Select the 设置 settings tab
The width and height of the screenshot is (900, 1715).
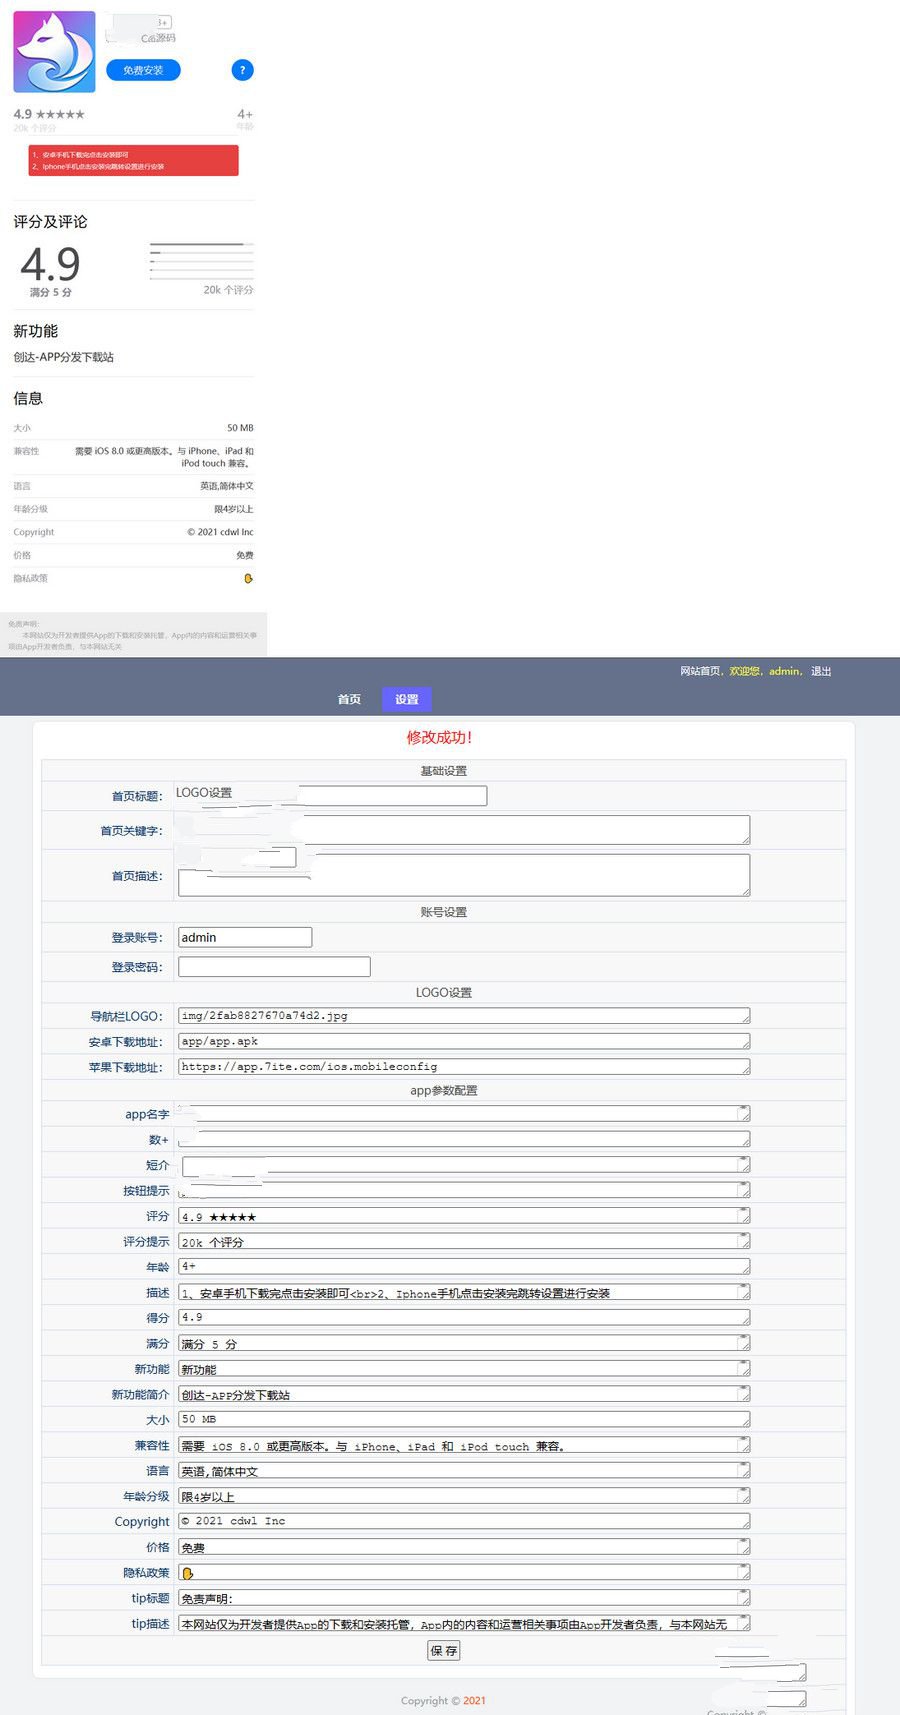(x=406, y=699)
